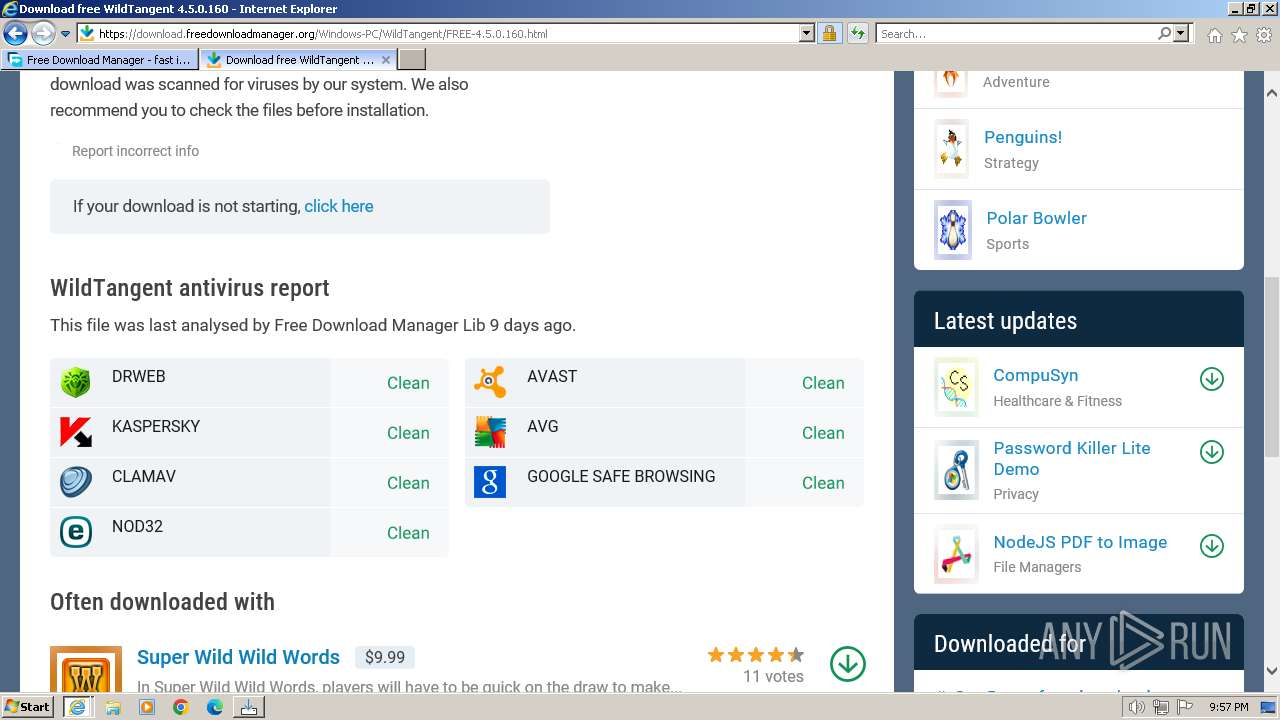Go forward with browser Forward button

42,33
